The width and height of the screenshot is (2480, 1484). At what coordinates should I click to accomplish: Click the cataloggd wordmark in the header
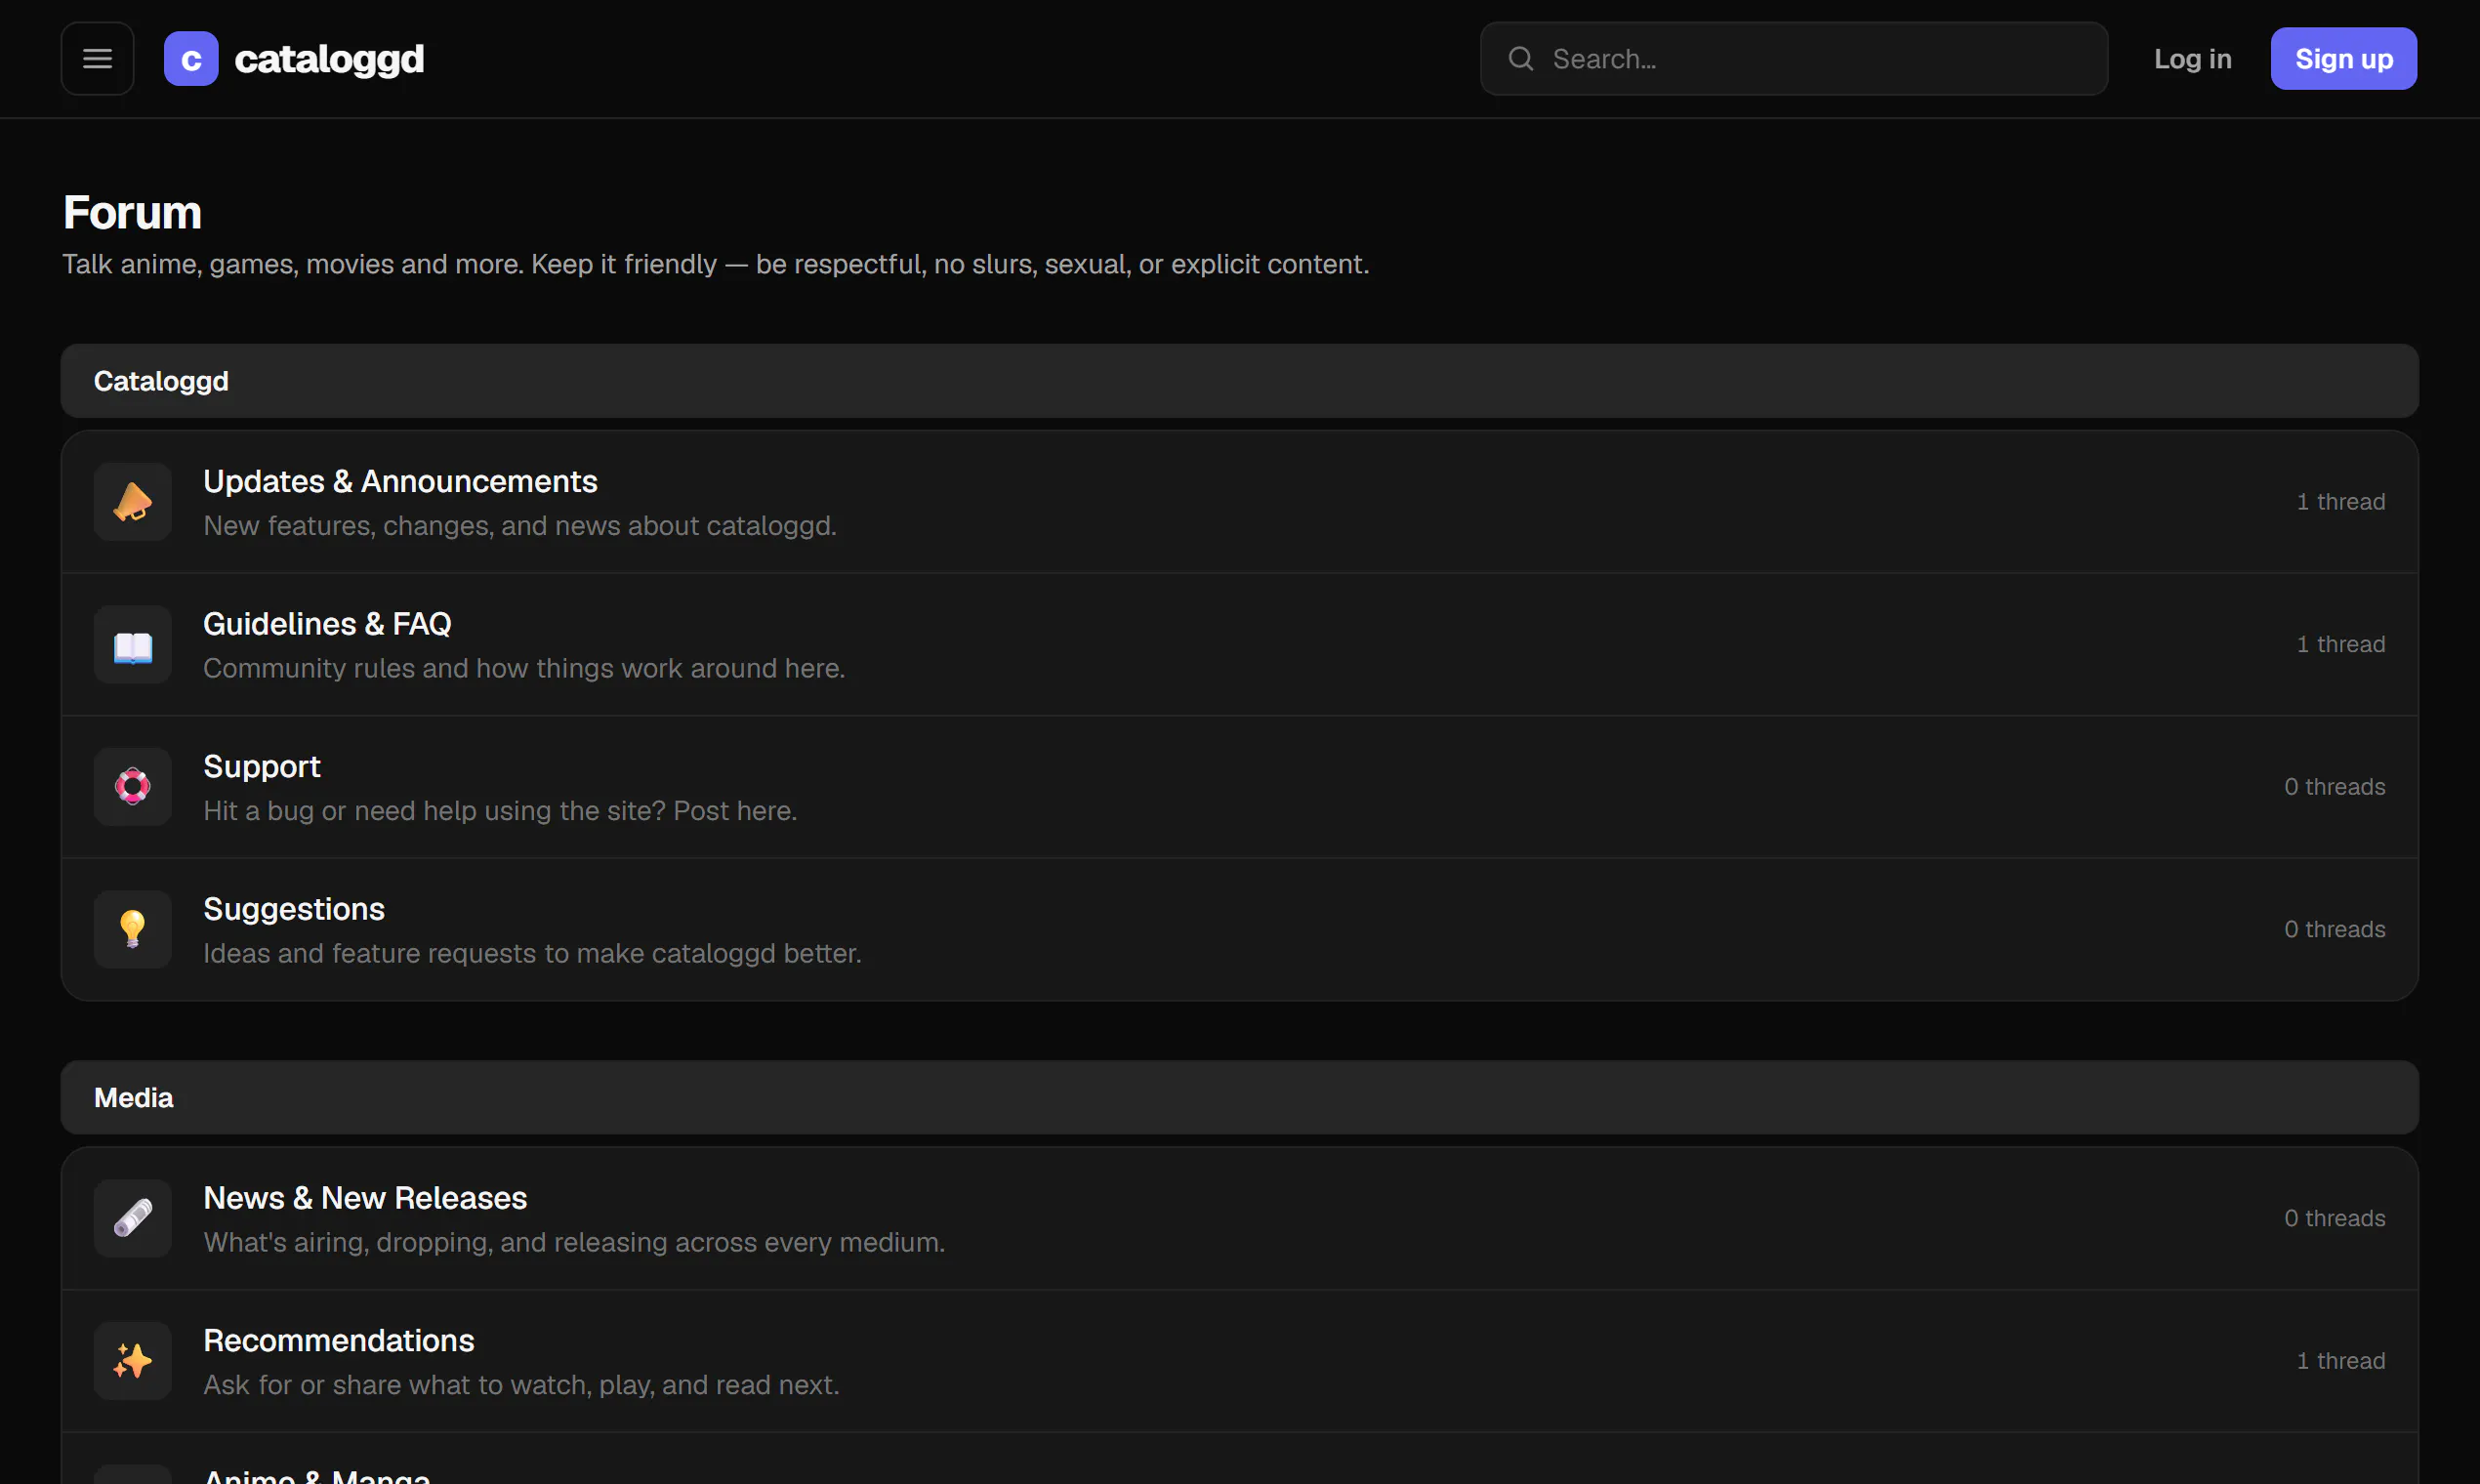329,59
